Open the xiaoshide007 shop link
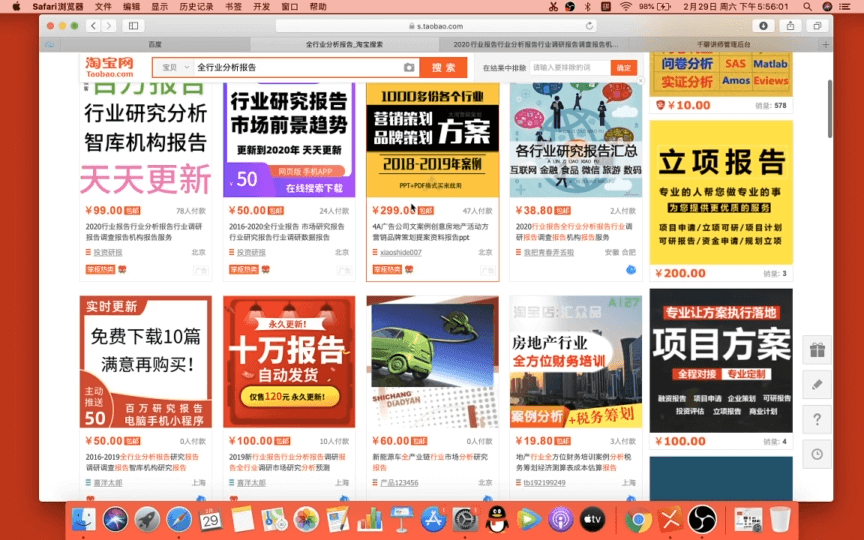Viewport: 864px width, 540px height. click(401, 252)
